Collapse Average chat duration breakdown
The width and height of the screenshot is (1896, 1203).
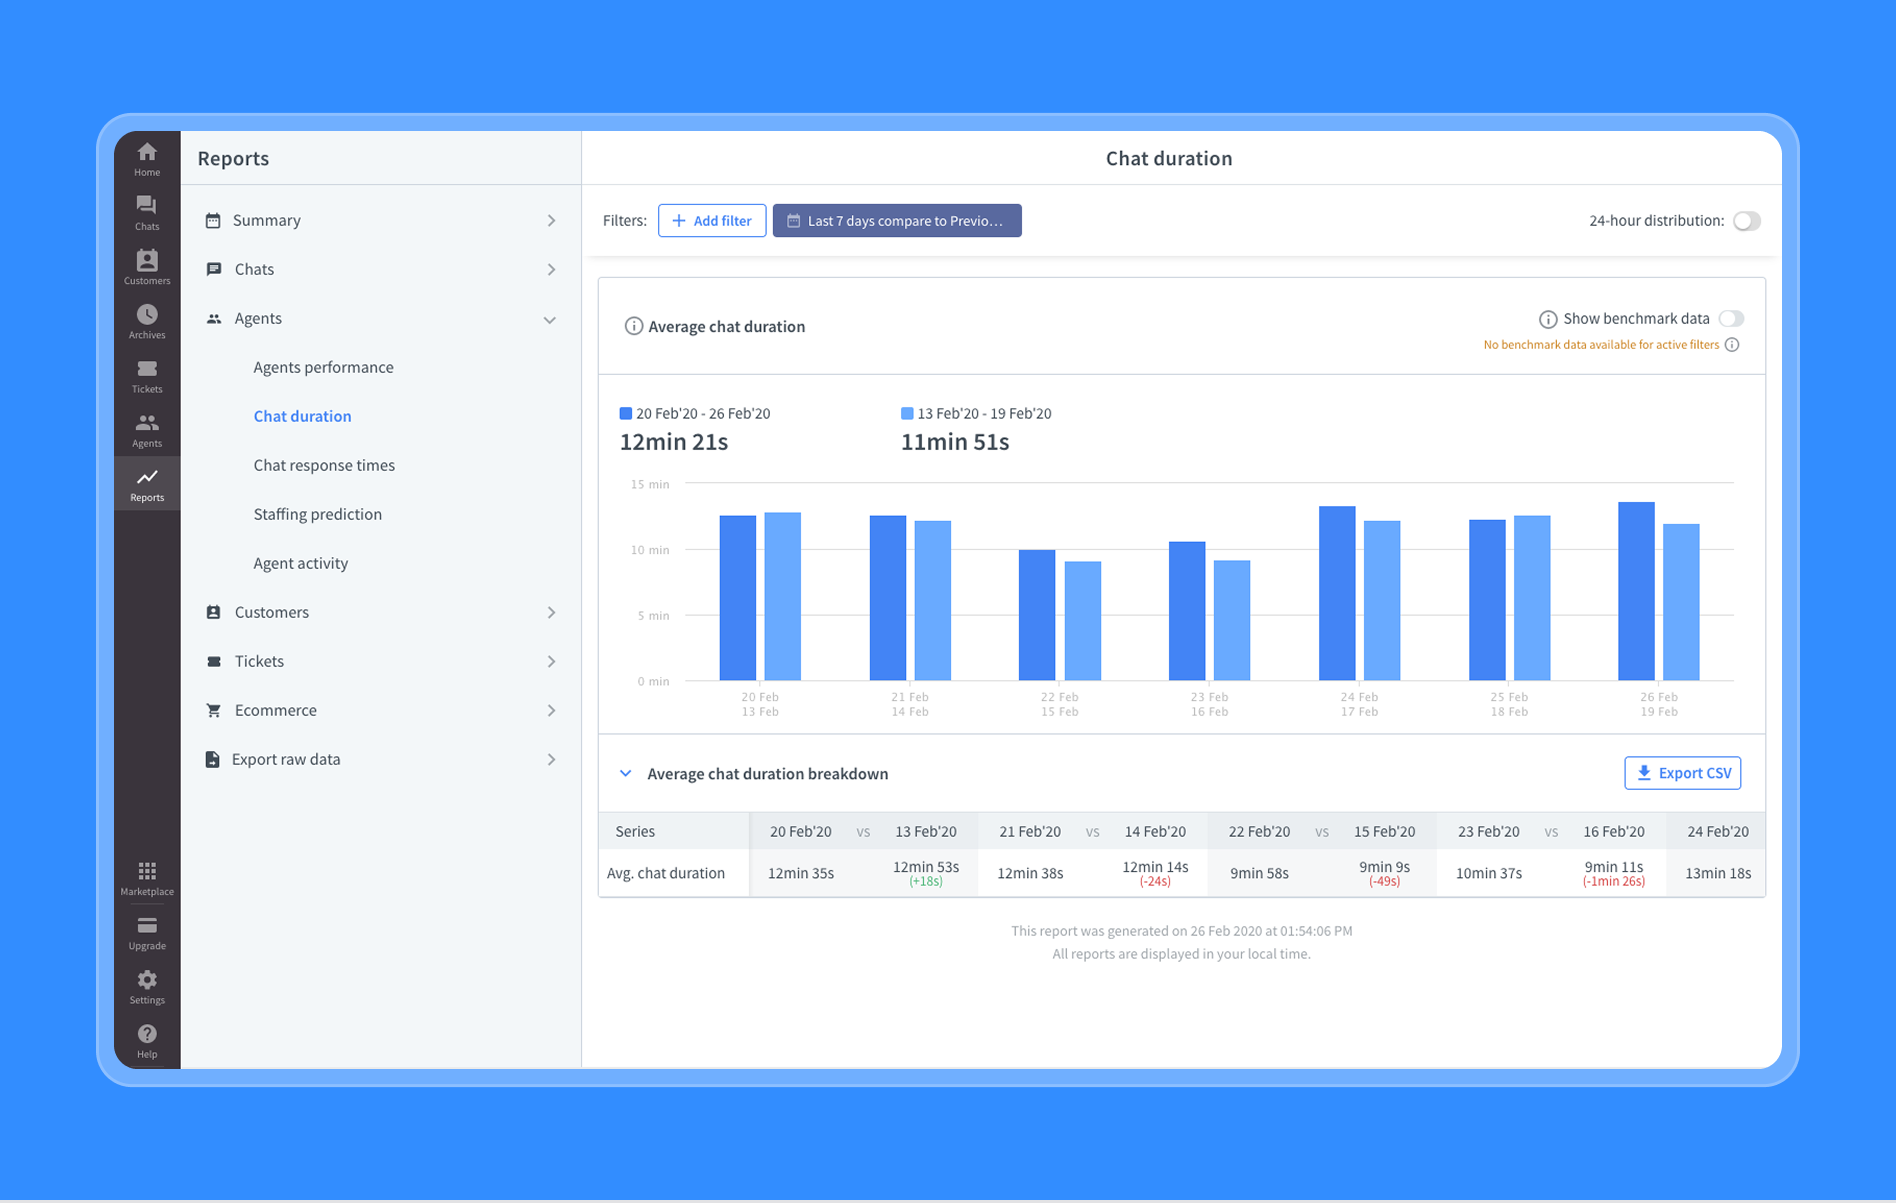626,774
